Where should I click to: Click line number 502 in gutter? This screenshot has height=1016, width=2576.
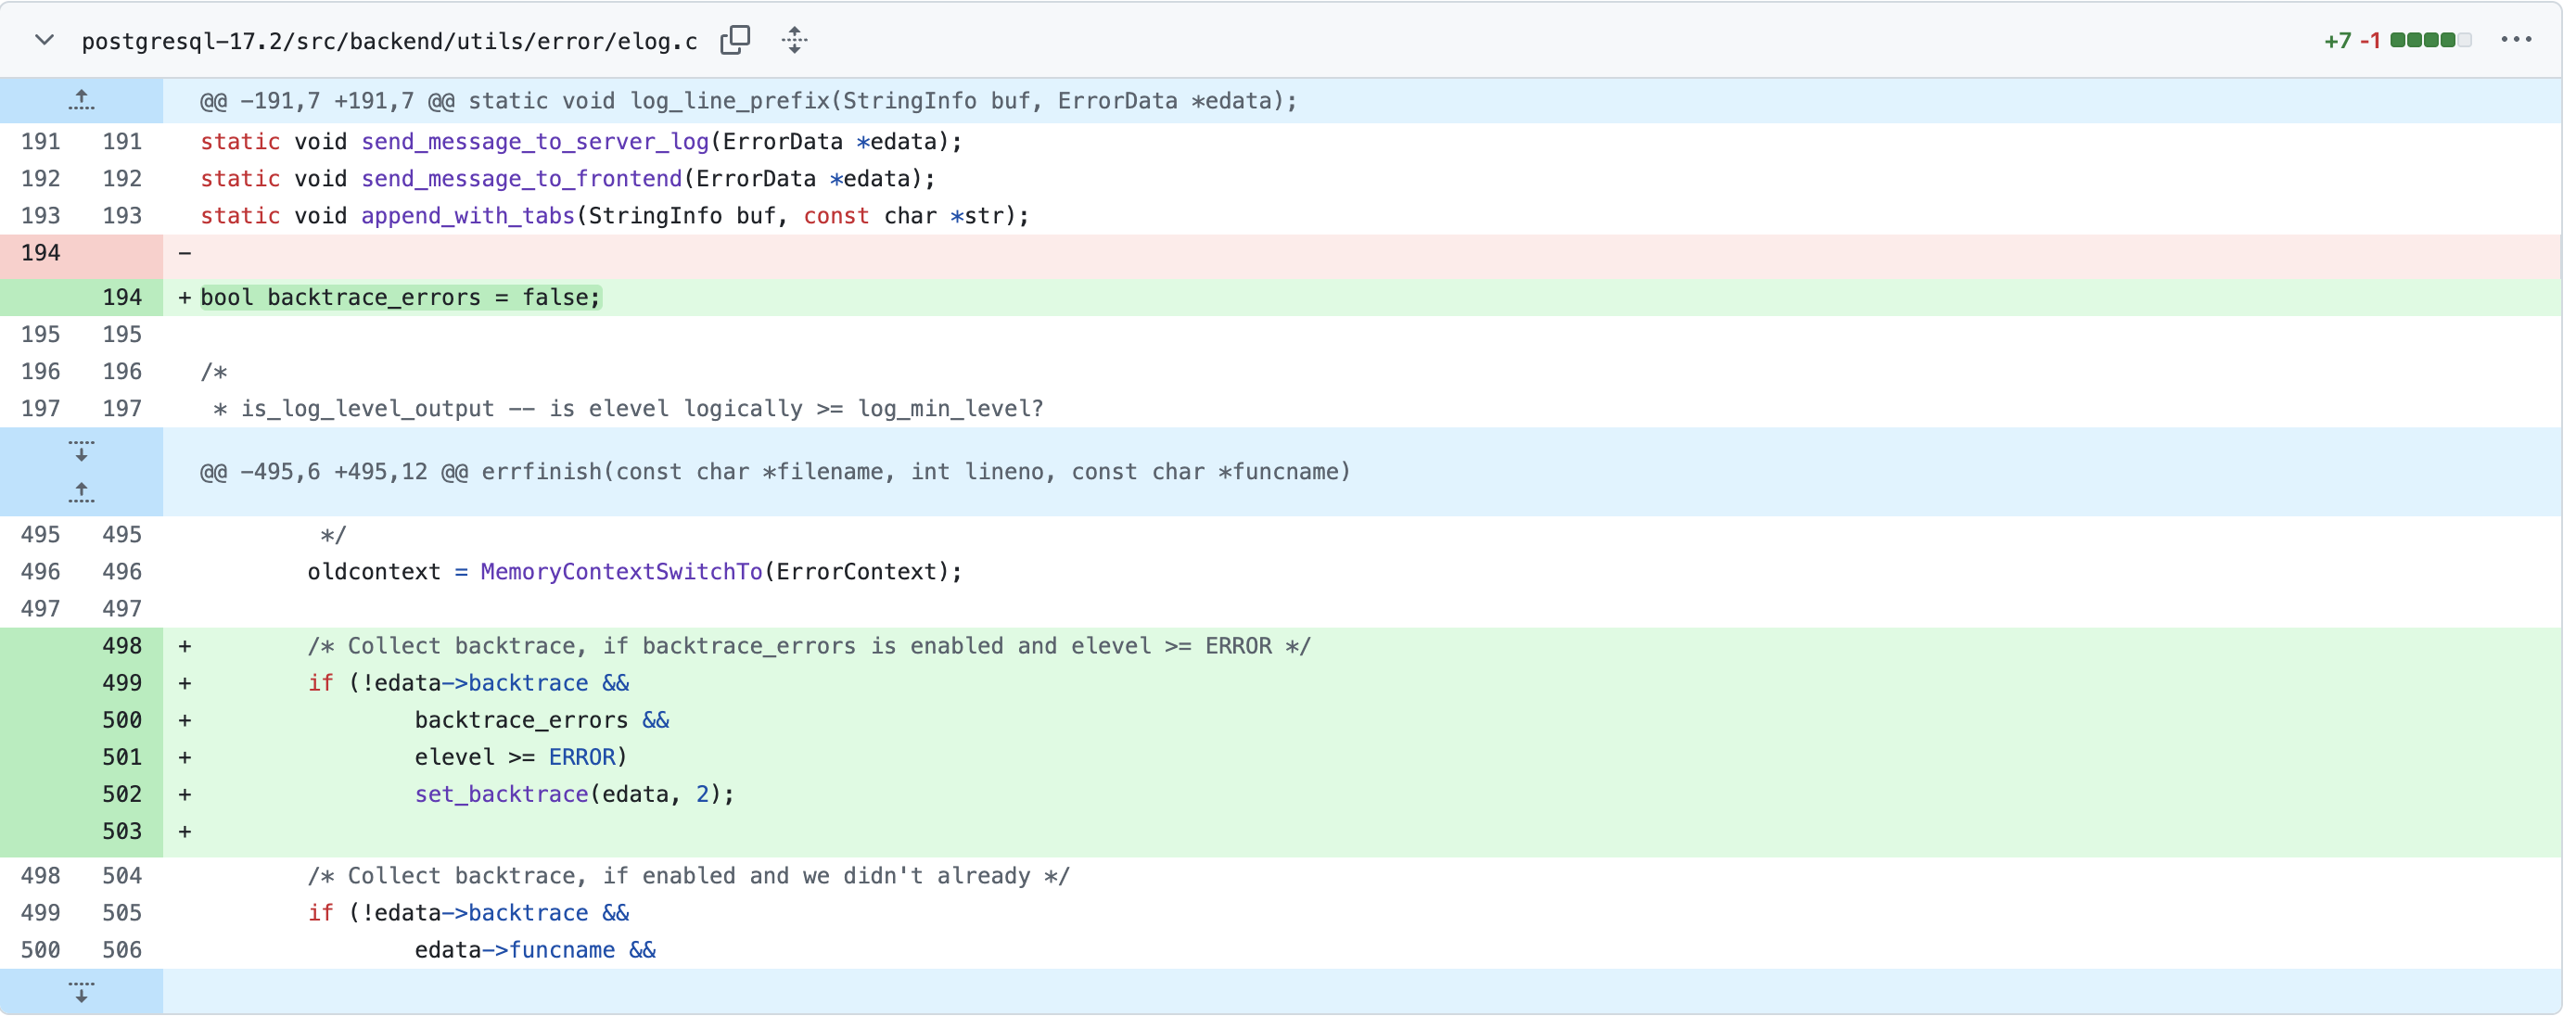tap(122, 794)
